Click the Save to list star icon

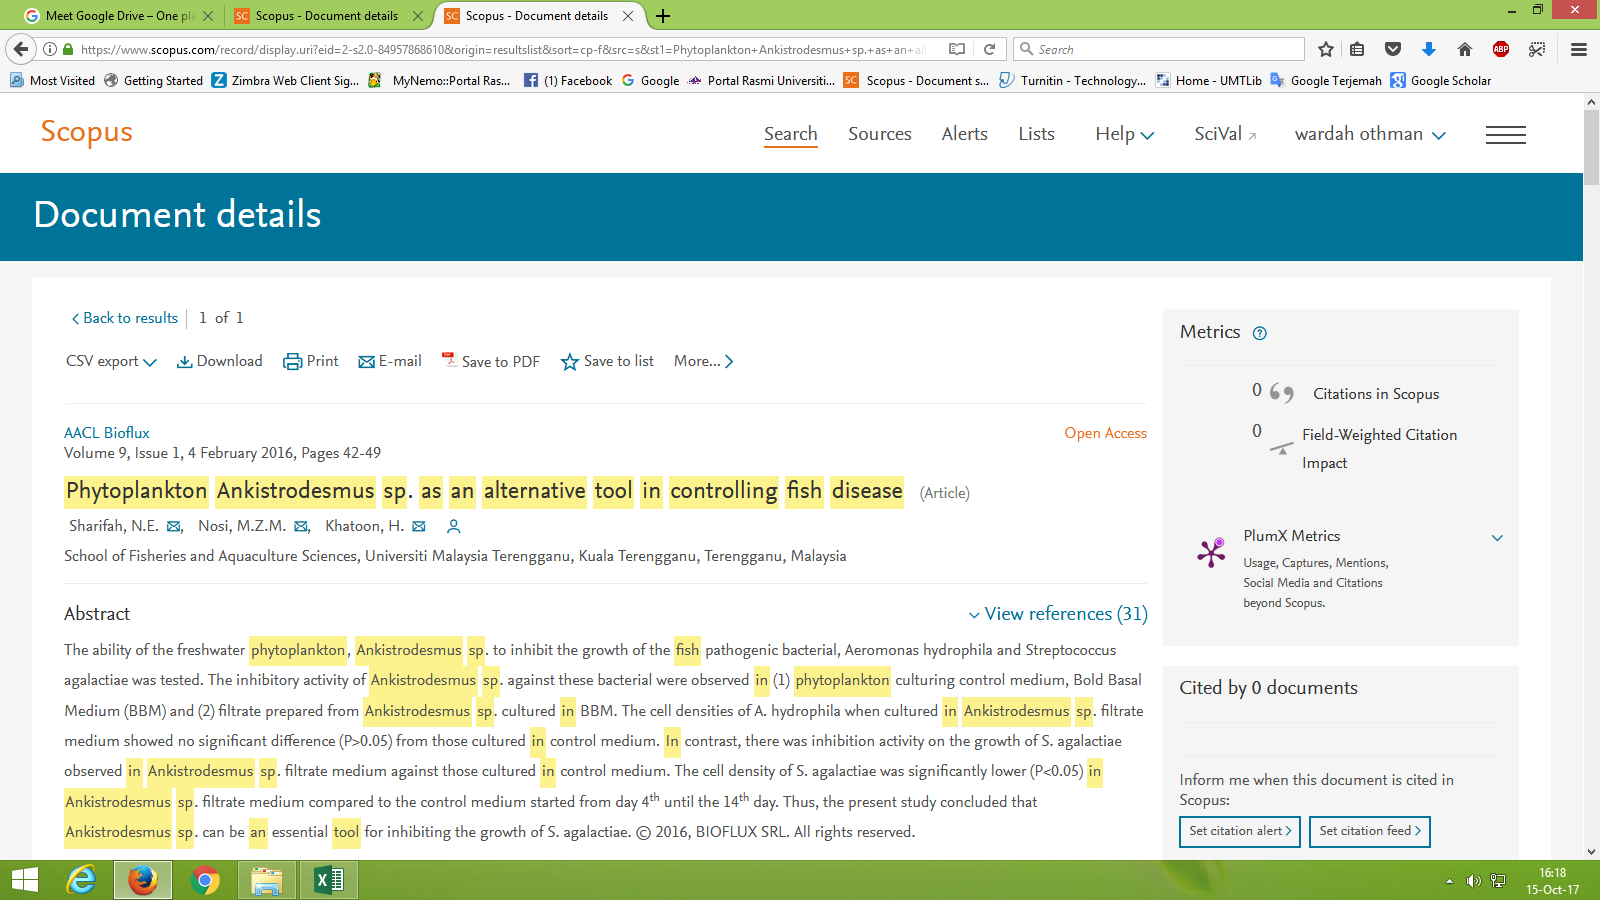tap(569, 362)
